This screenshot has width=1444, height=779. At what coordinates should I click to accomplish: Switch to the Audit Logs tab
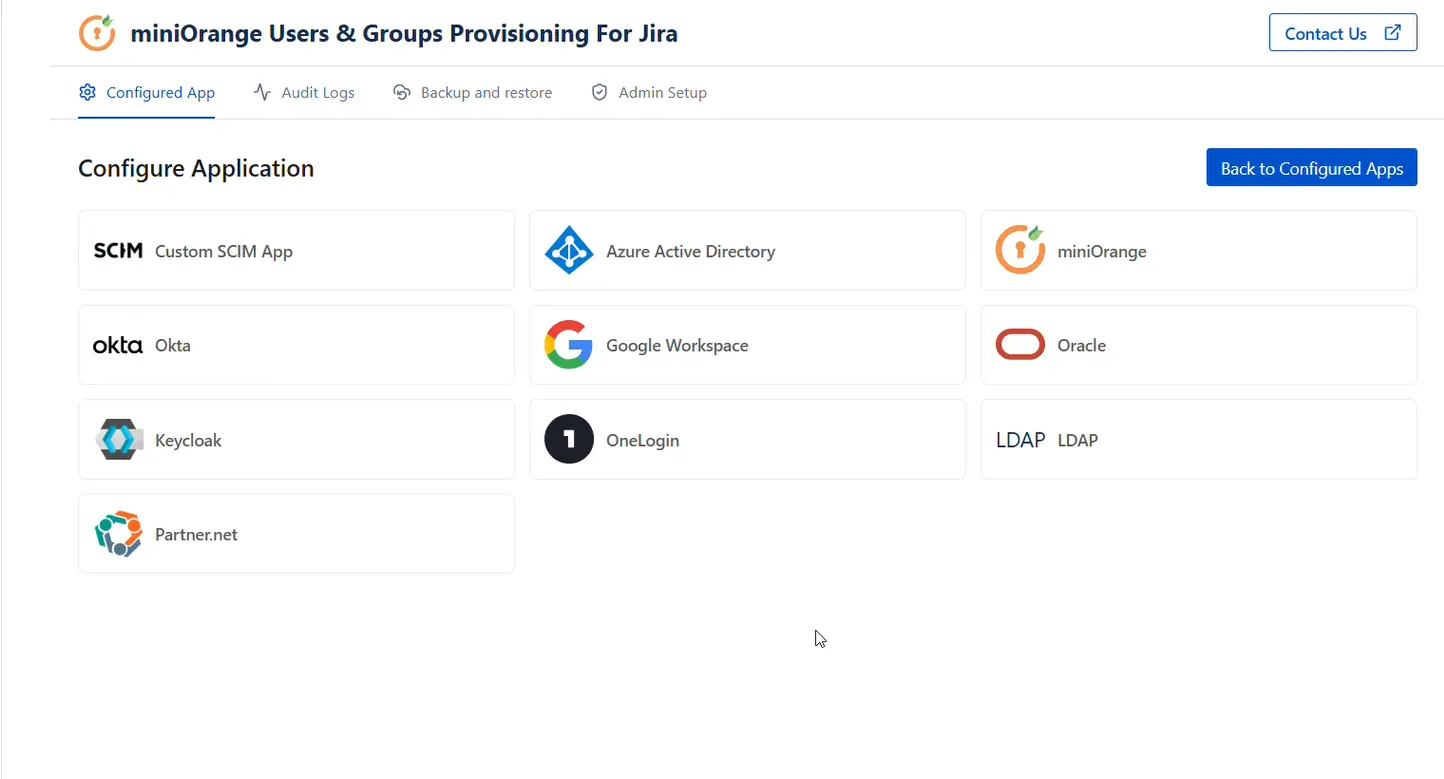tap(304, 92)
